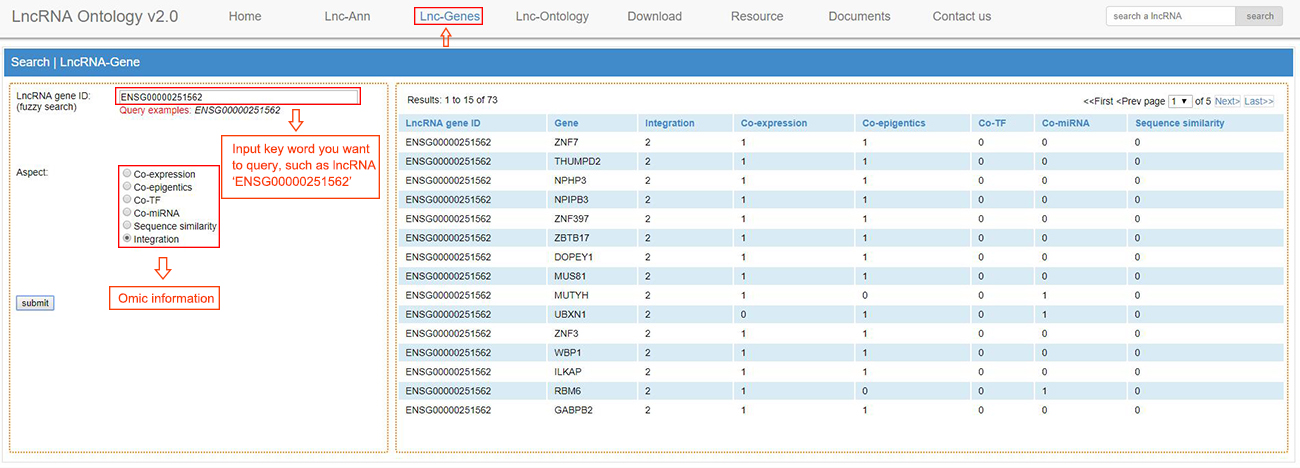Click the Co-expression column header
Image resolution: width=1300 pixels, height=468 pixels.
(774, 123)
